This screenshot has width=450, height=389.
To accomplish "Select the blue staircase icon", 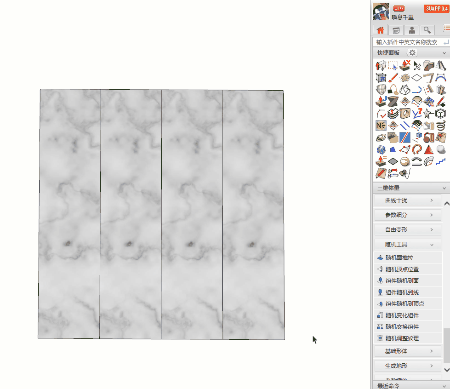I will (441, 162).
